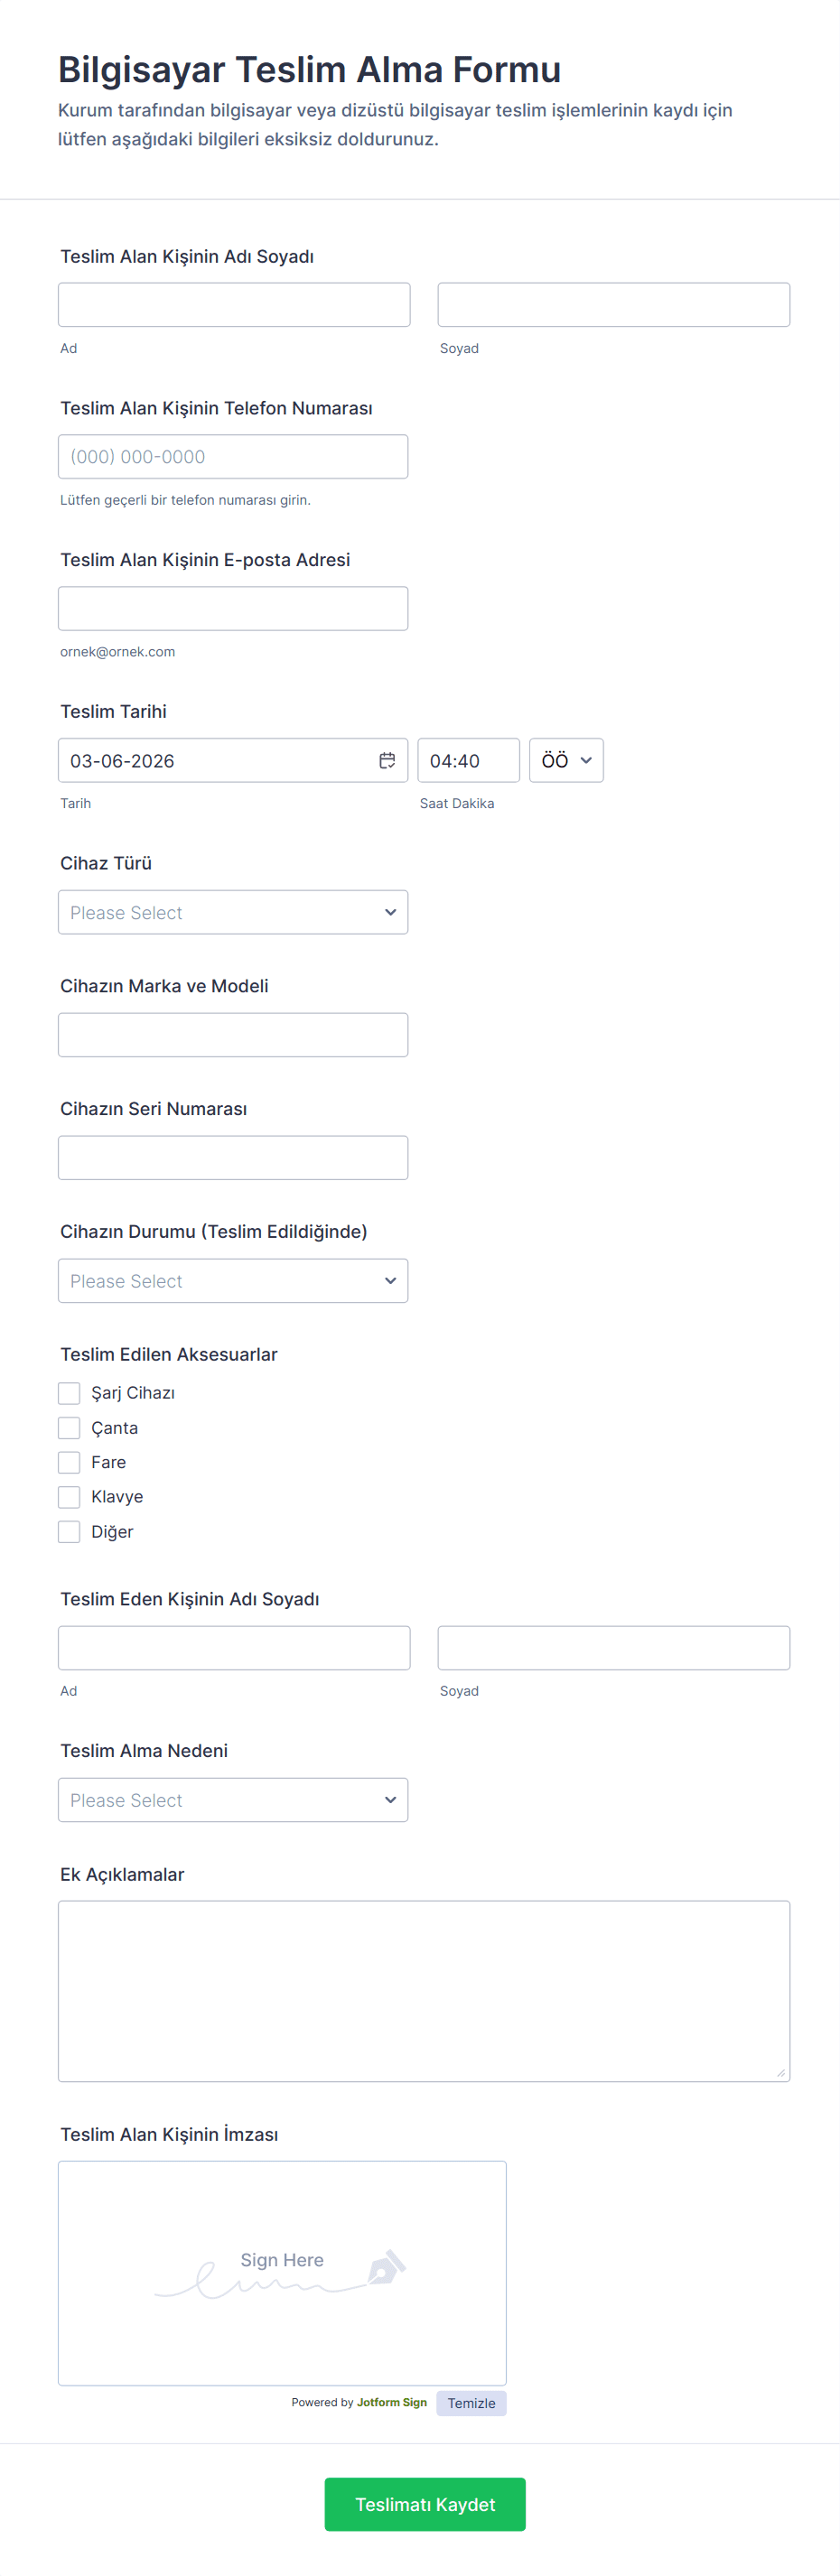840x2576 pixels.
Task: Select the Klavye checkbox
Action: click(69, 1497)
